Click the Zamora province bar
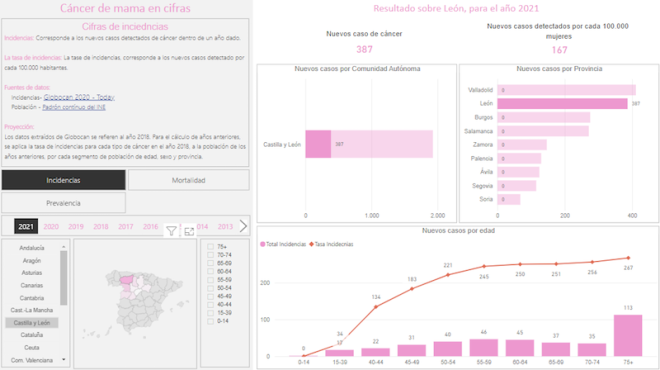The image size is (660, 370). [x=522, y=145]
